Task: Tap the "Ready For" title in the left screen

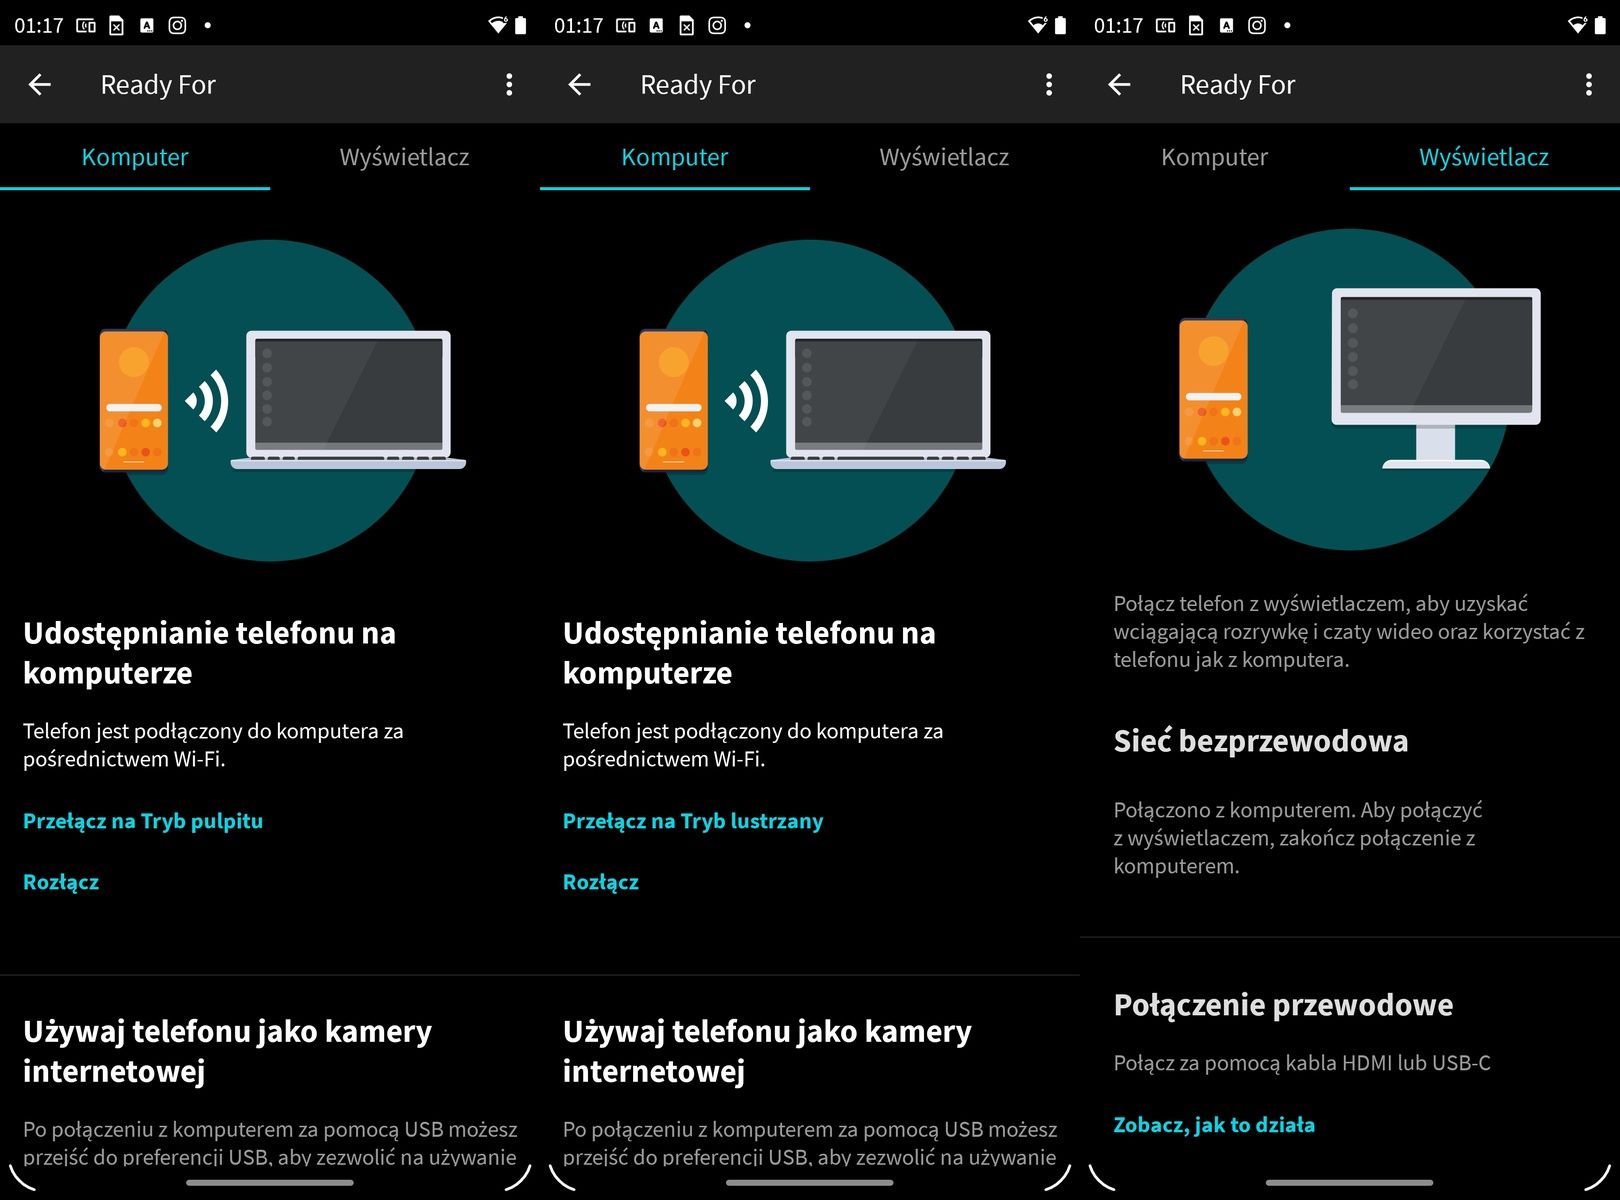Action: pos(158,85)
